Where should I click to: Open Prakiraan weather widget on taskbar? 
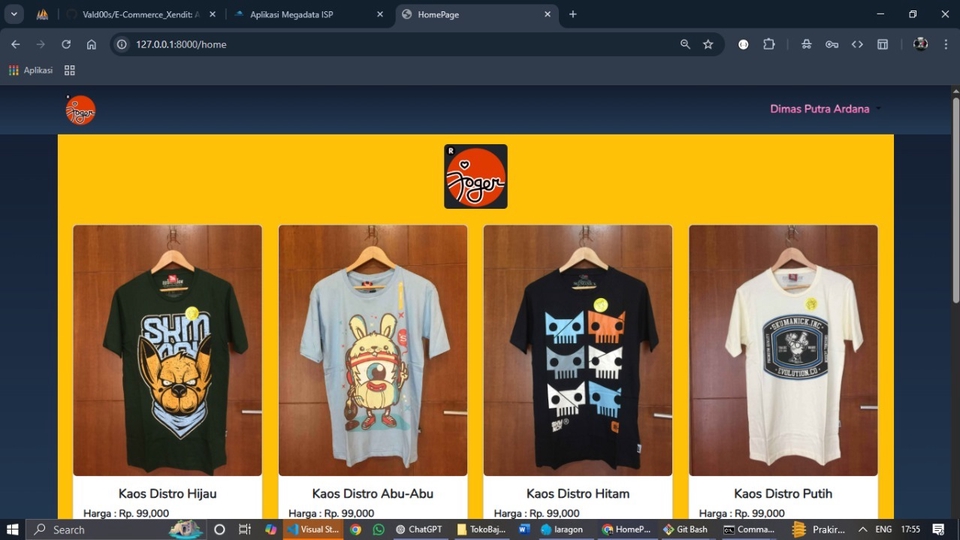tap(819, 530)
